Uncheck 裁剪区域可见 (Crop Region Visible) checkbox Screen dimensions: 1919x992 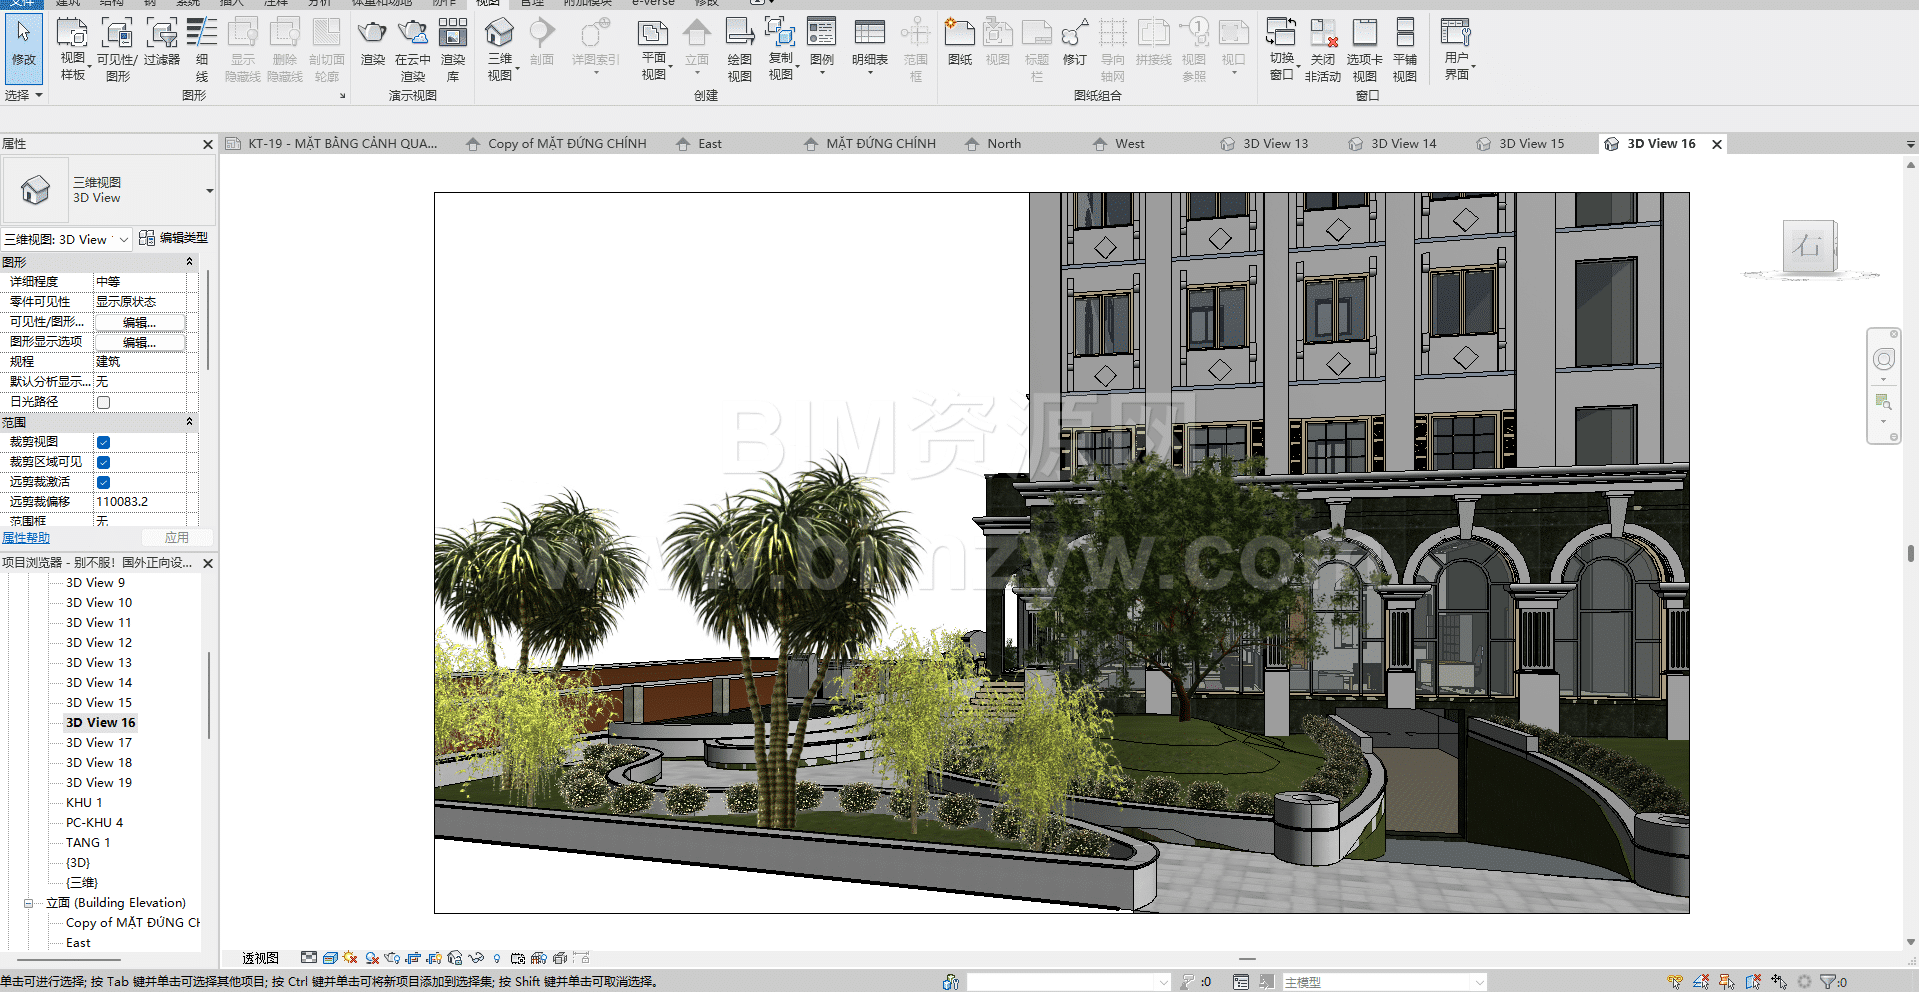(103, 462)
